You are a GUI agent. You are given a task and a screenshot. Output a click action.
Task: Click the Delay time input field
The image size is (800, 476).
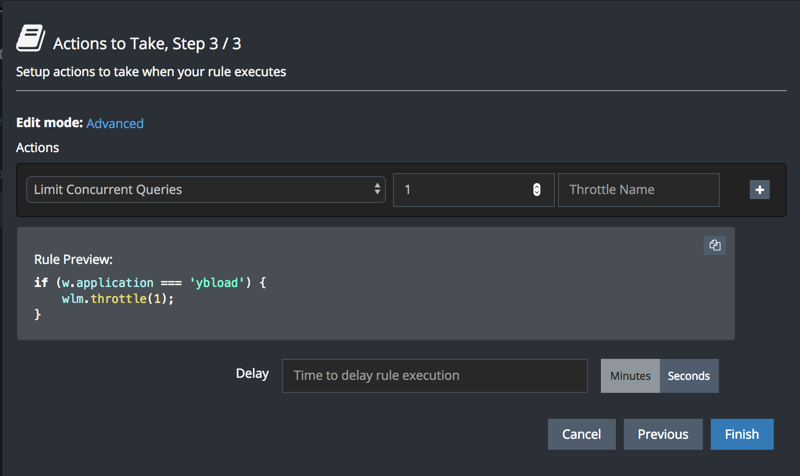click(434, 376)
